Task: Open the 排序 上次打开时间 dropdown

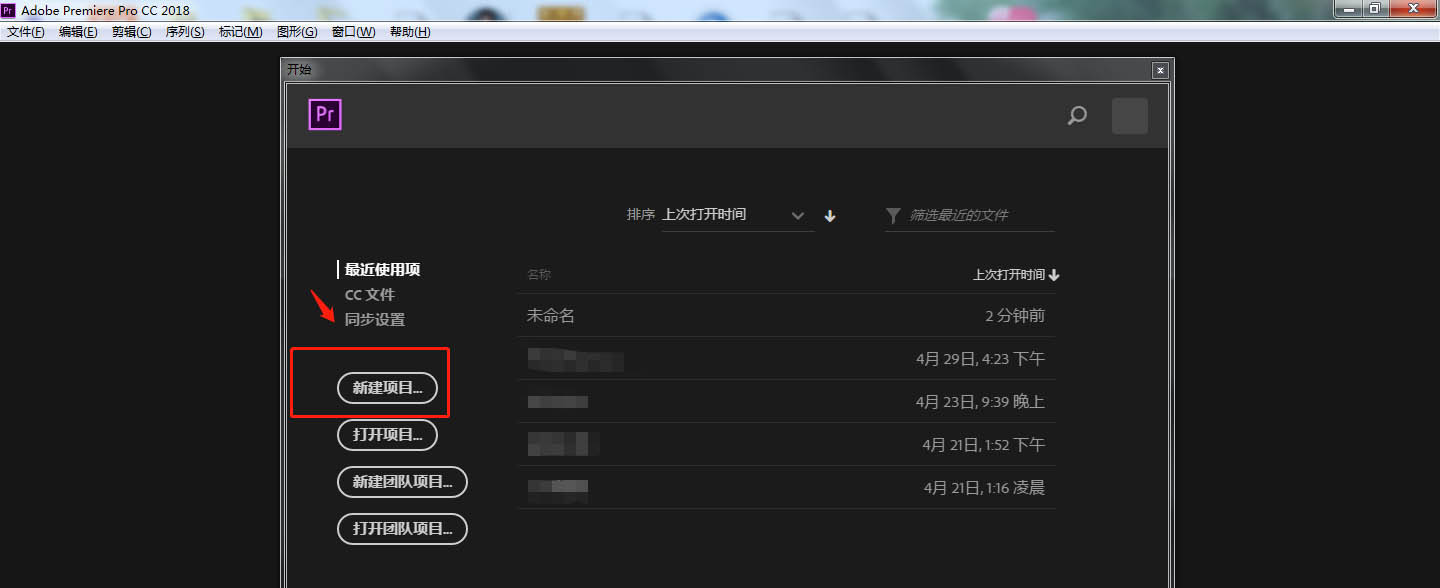Action: (x=737, y=215)
